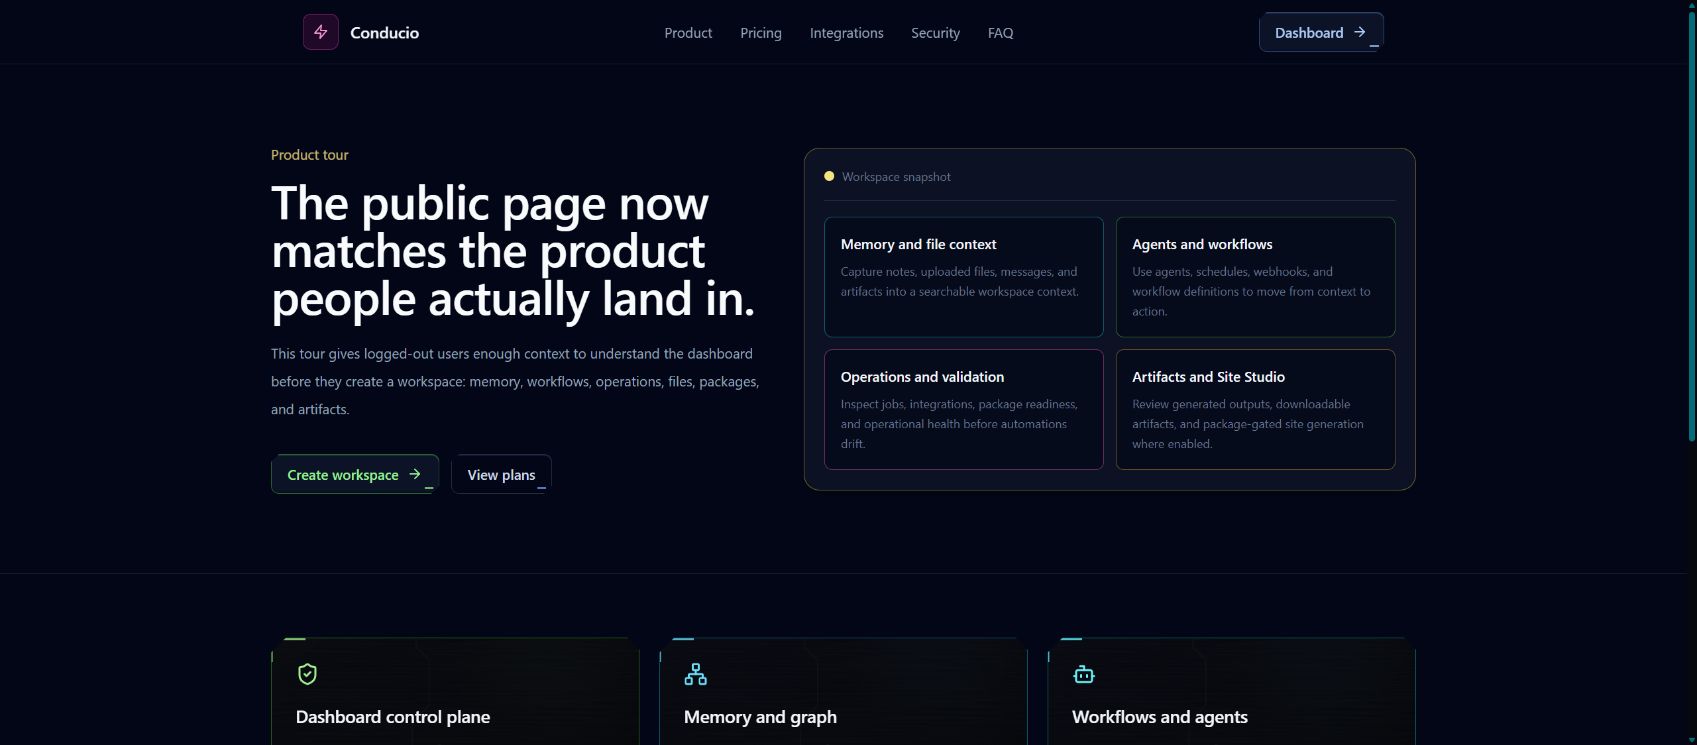The width and height of the screenshot is (1697, 745).
Task: Select the Agents and workflows card
Action: tap(1255, 277)
